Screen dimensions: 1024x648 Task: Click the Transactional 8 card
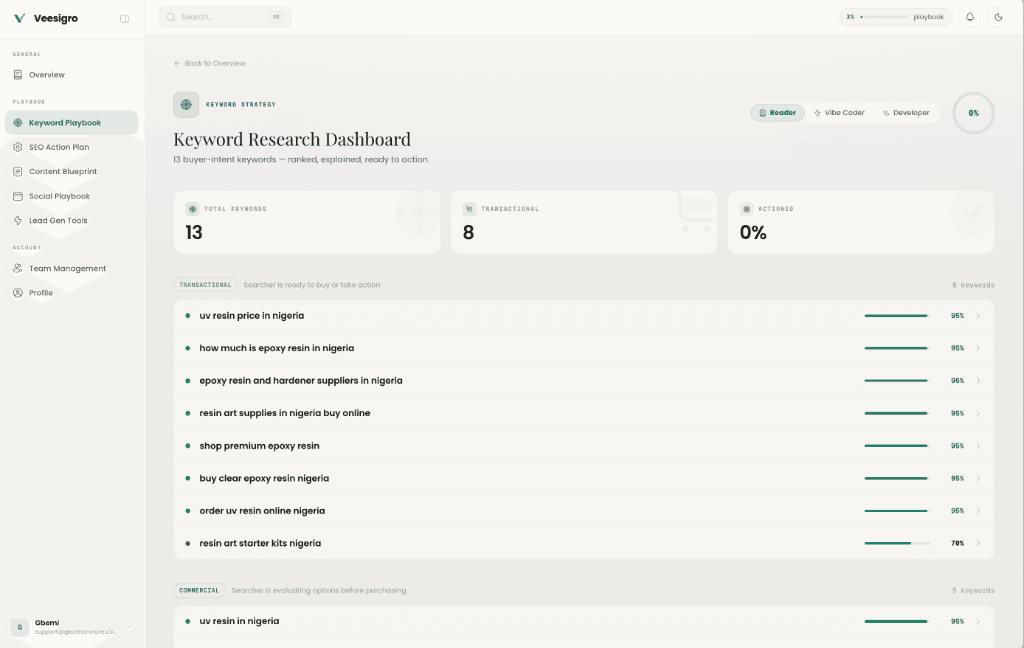pos(584,222)
